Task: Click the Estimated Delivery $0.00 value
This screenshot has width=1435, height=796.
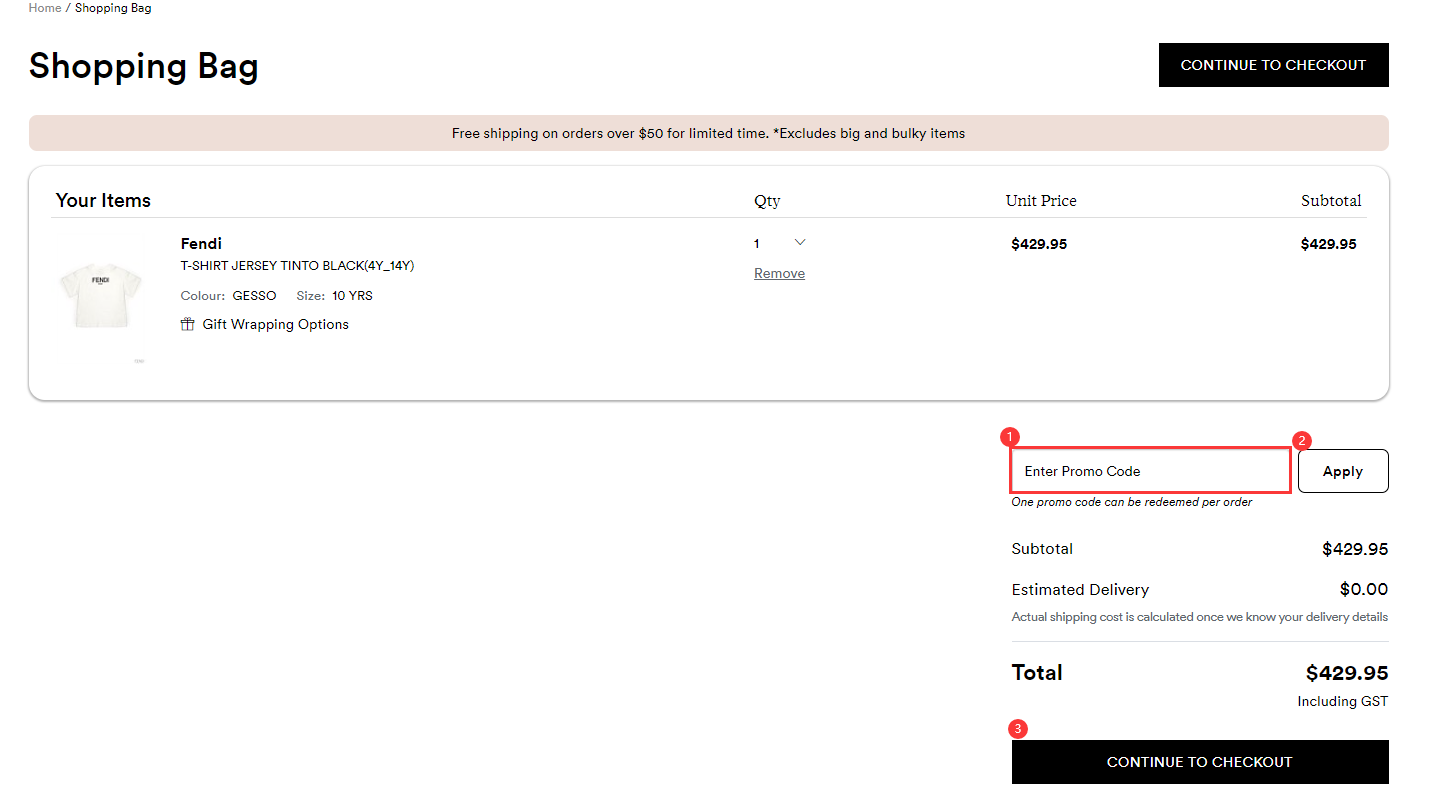Action: pos(1364,589)
